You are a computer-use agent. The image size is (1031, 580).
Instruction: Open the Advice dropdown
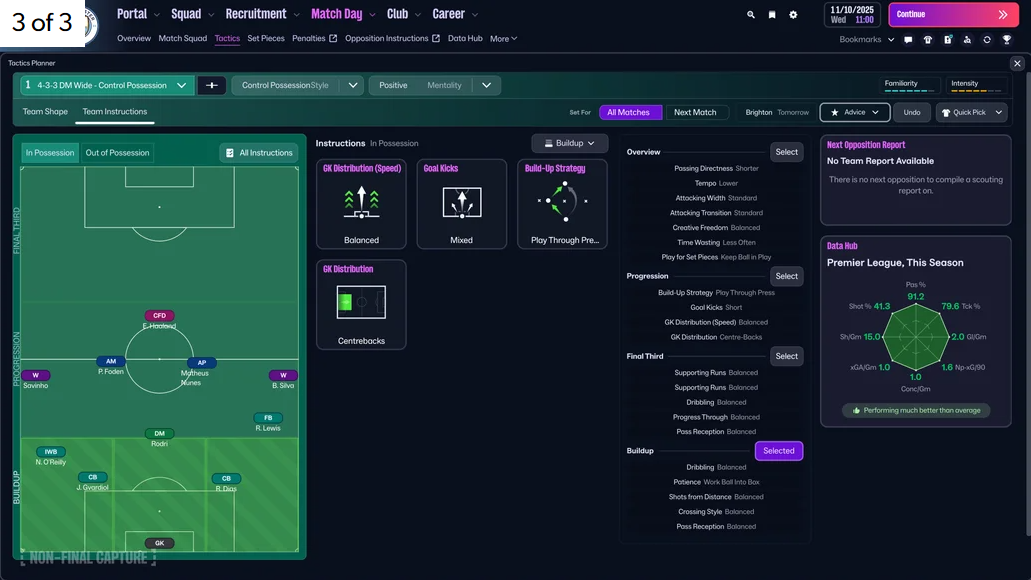click(855, 112)
